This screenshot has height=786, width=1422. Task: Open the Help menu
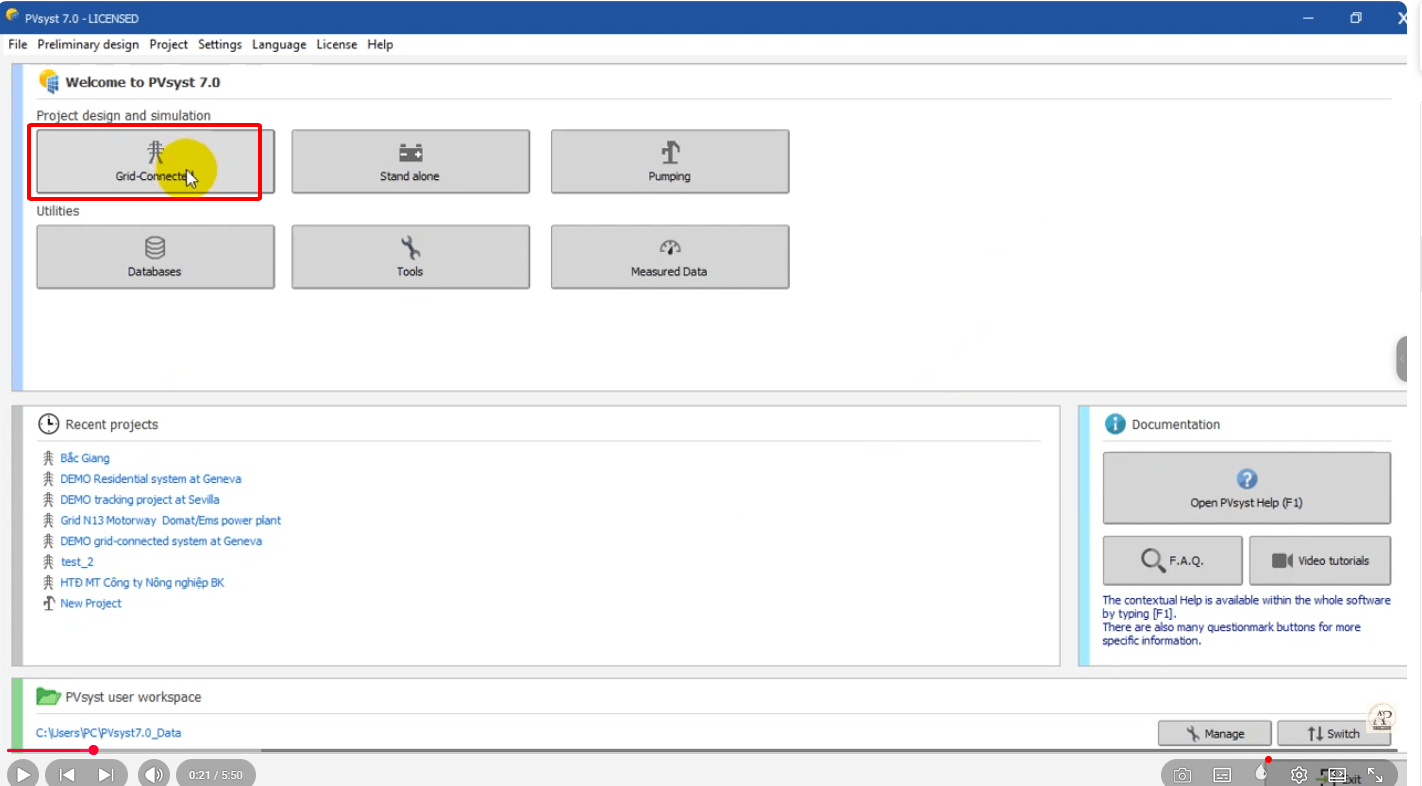380,44
